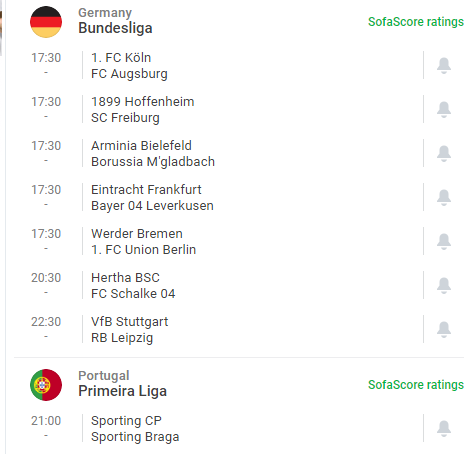
Task: Open the Bundesliga league page
Action: [x=115, y=28]
